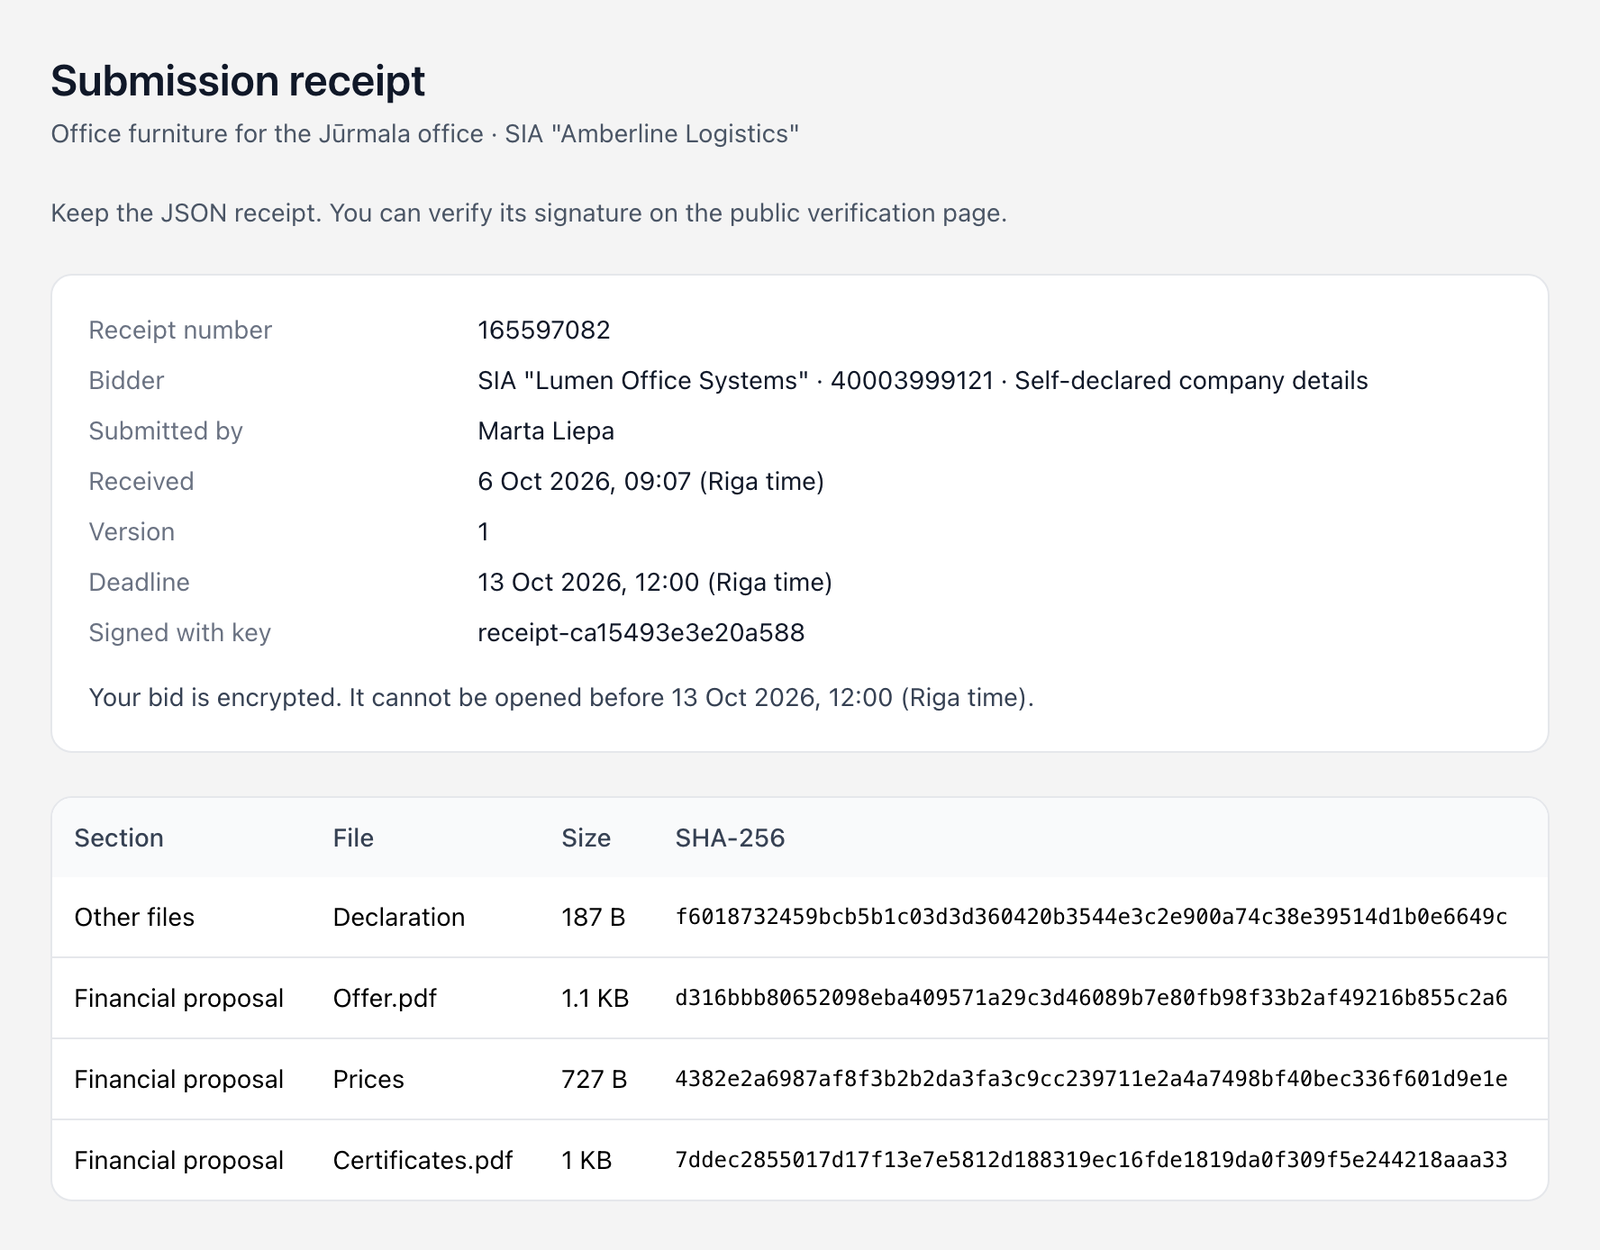Select the Office furniture for the Jūrmala office subtitle
The image size is (1600, 1250).
pyautogui.click(x=425, y=134)
